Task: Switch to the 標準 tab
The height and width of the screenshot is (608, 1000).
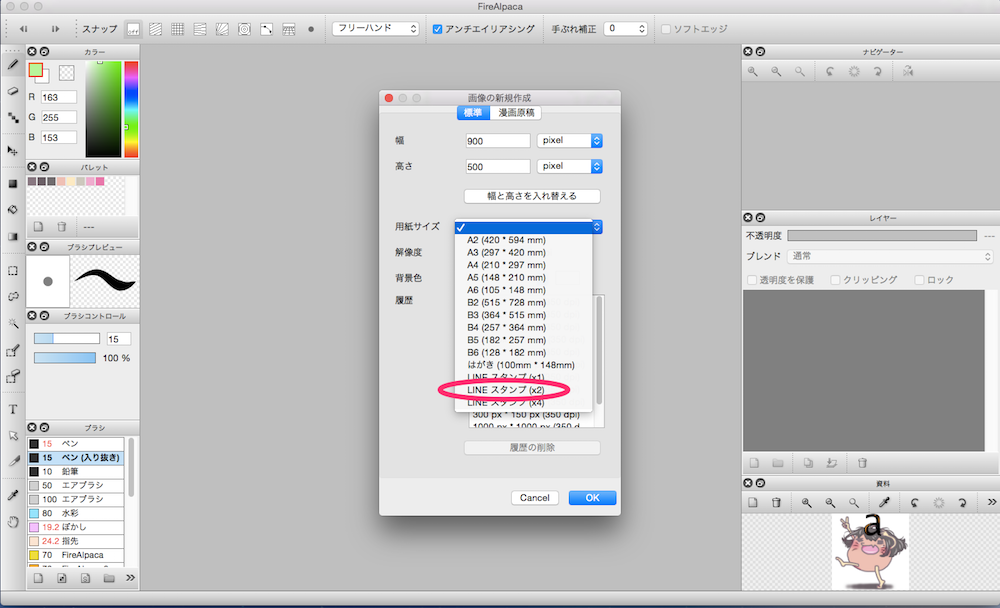Action: tap(473, 113)
